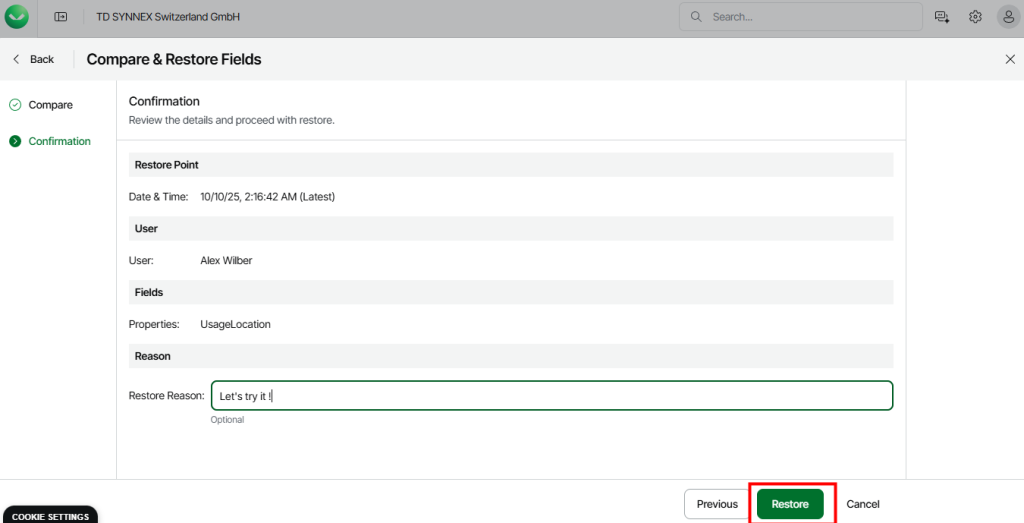Cancel the restore operation

tap(862, 504)
